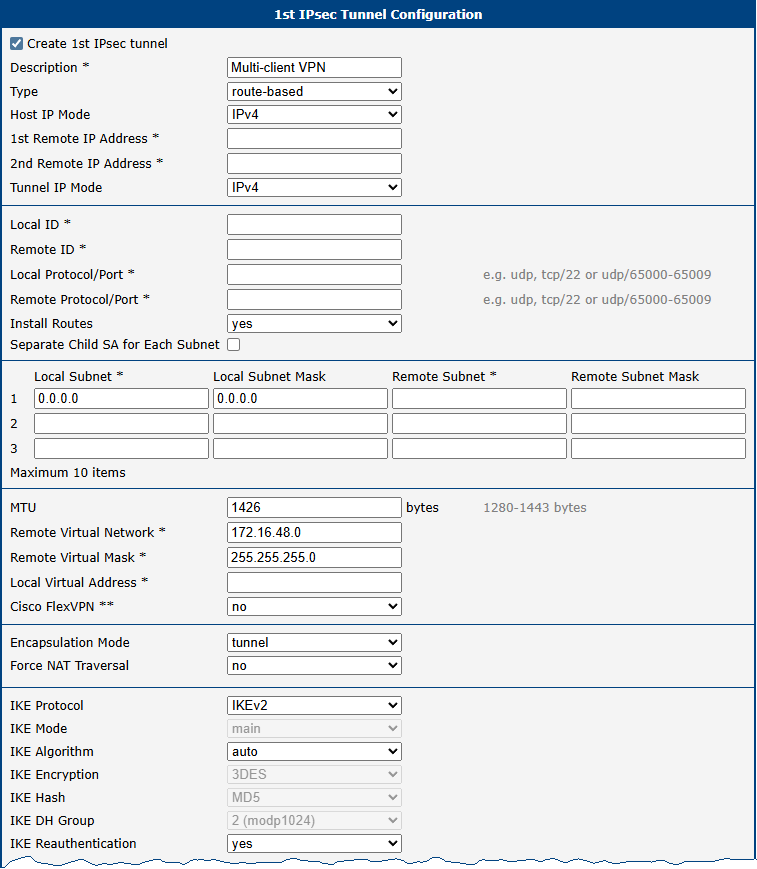This screenshot has height=869, width=757.
Task: Click the row 1 Remote Subnet Mask field
Action: click(658, 398)
